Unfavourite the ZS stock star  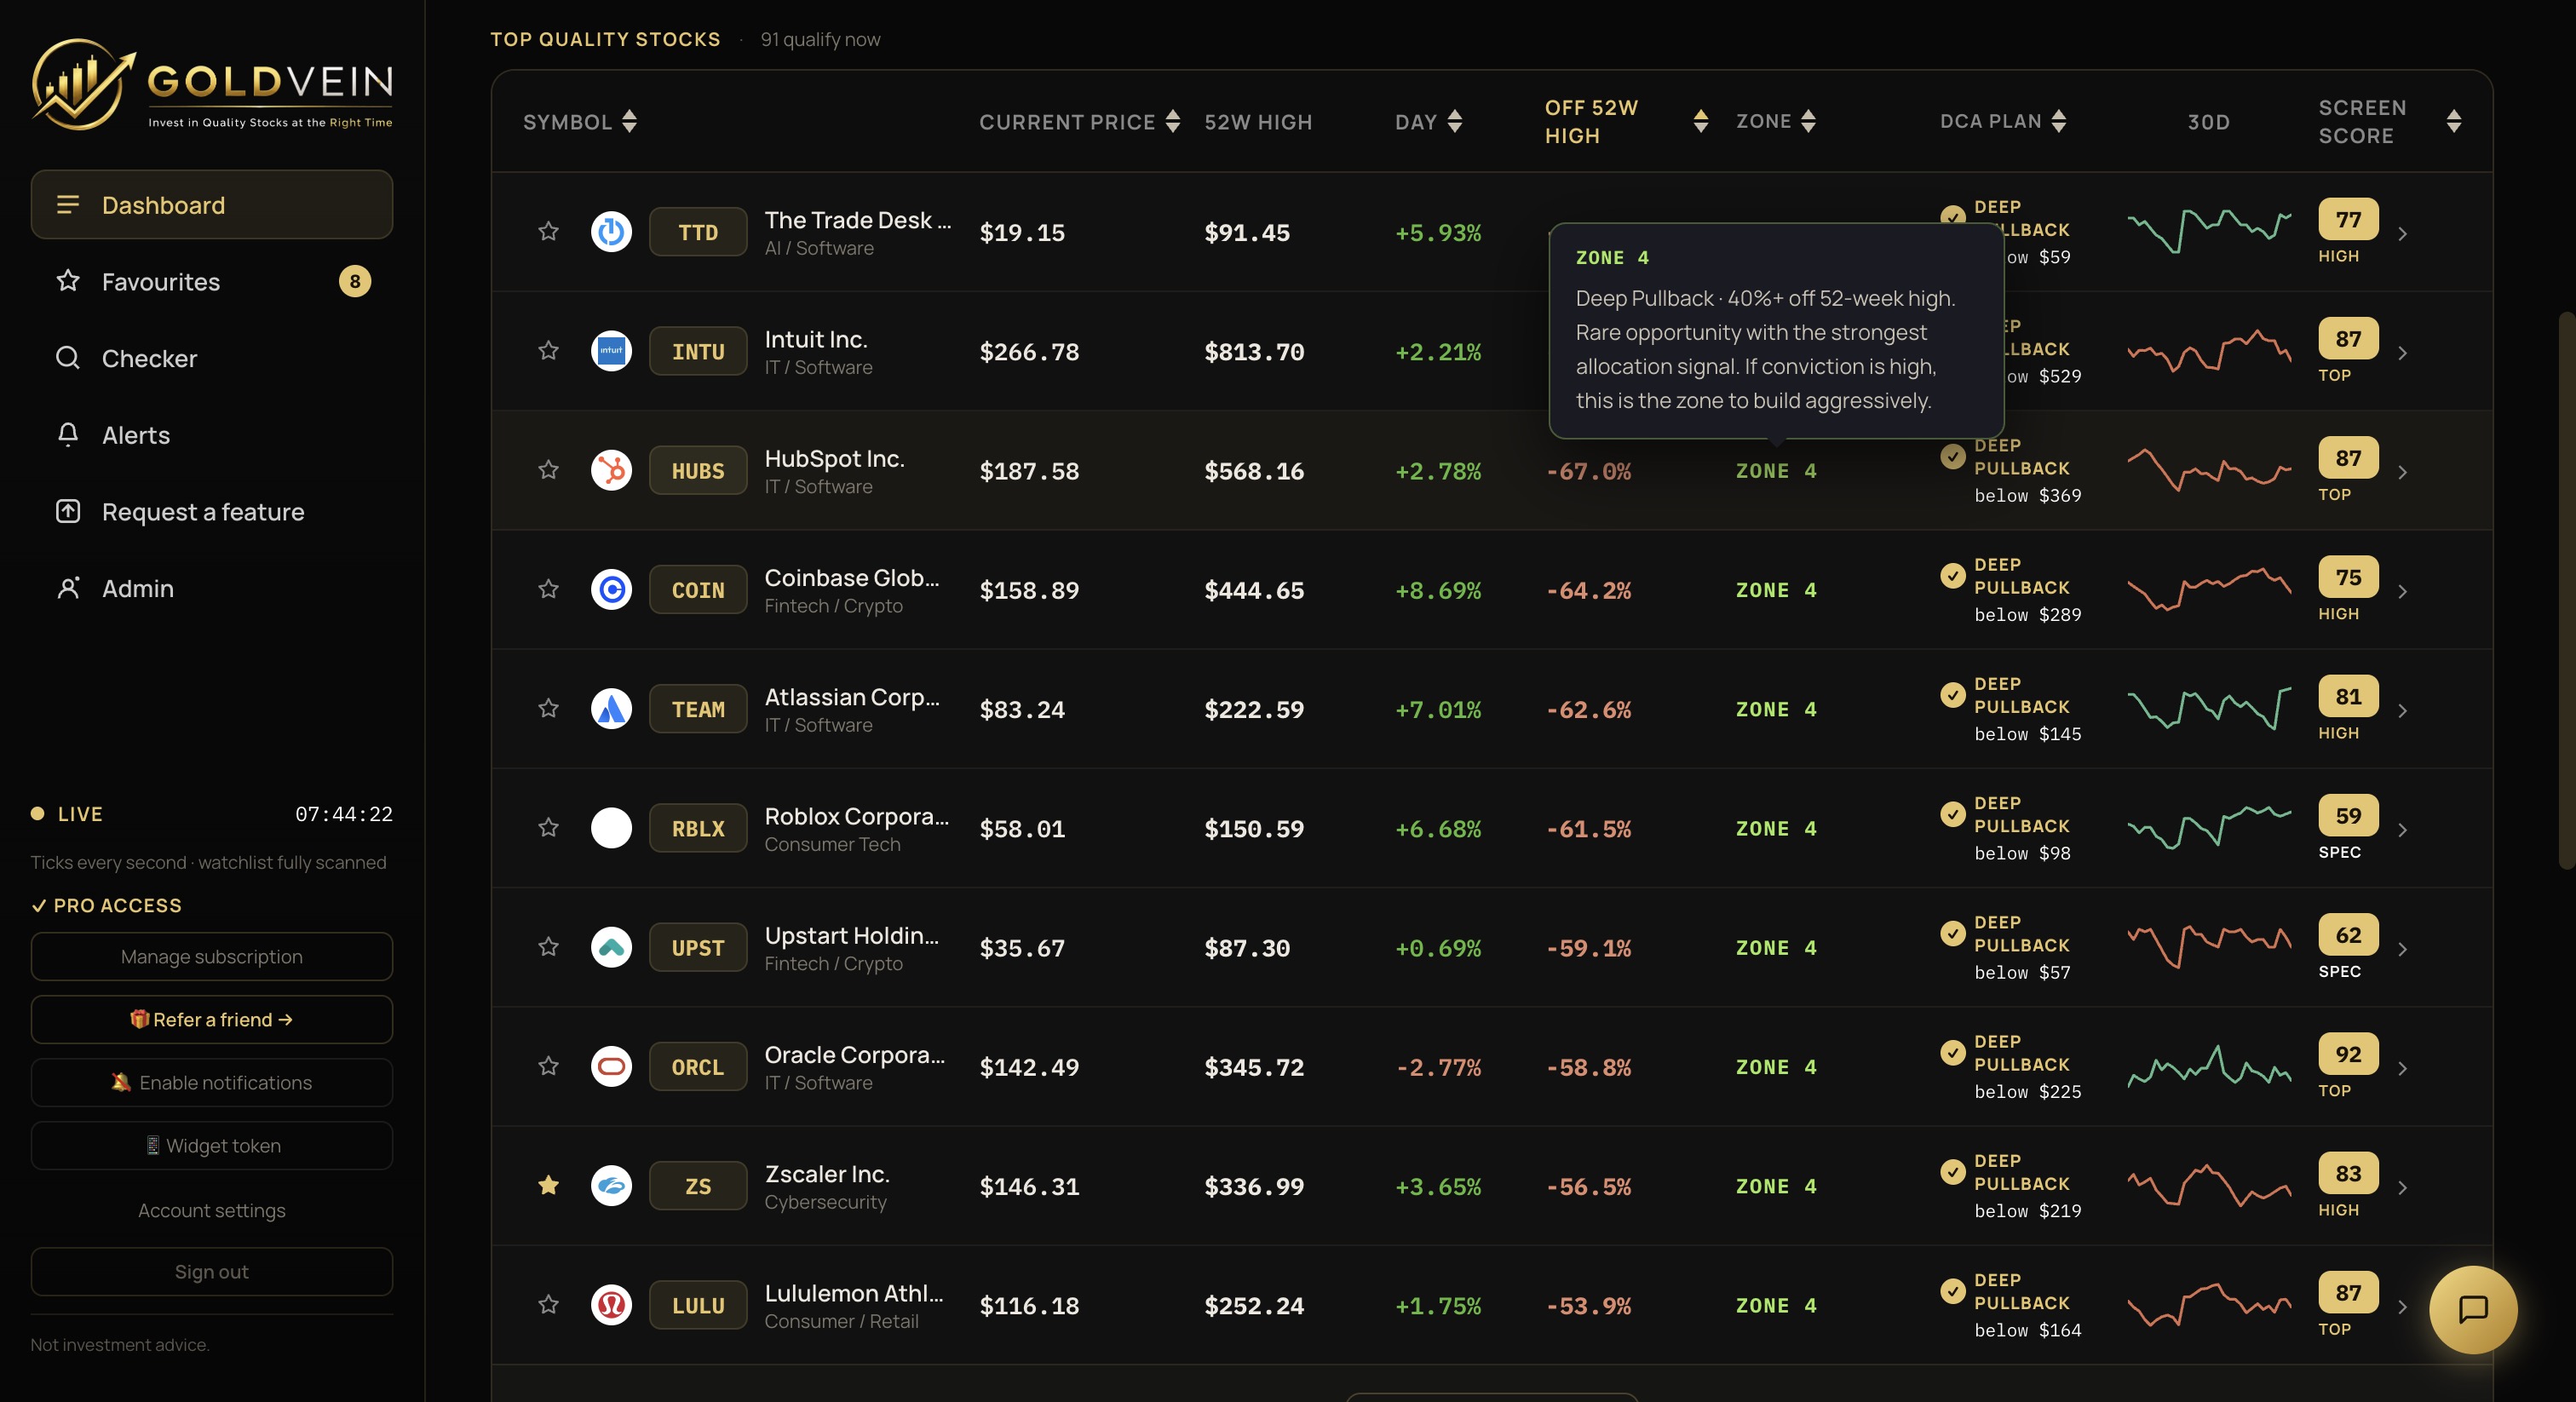tap(548, 1186)
